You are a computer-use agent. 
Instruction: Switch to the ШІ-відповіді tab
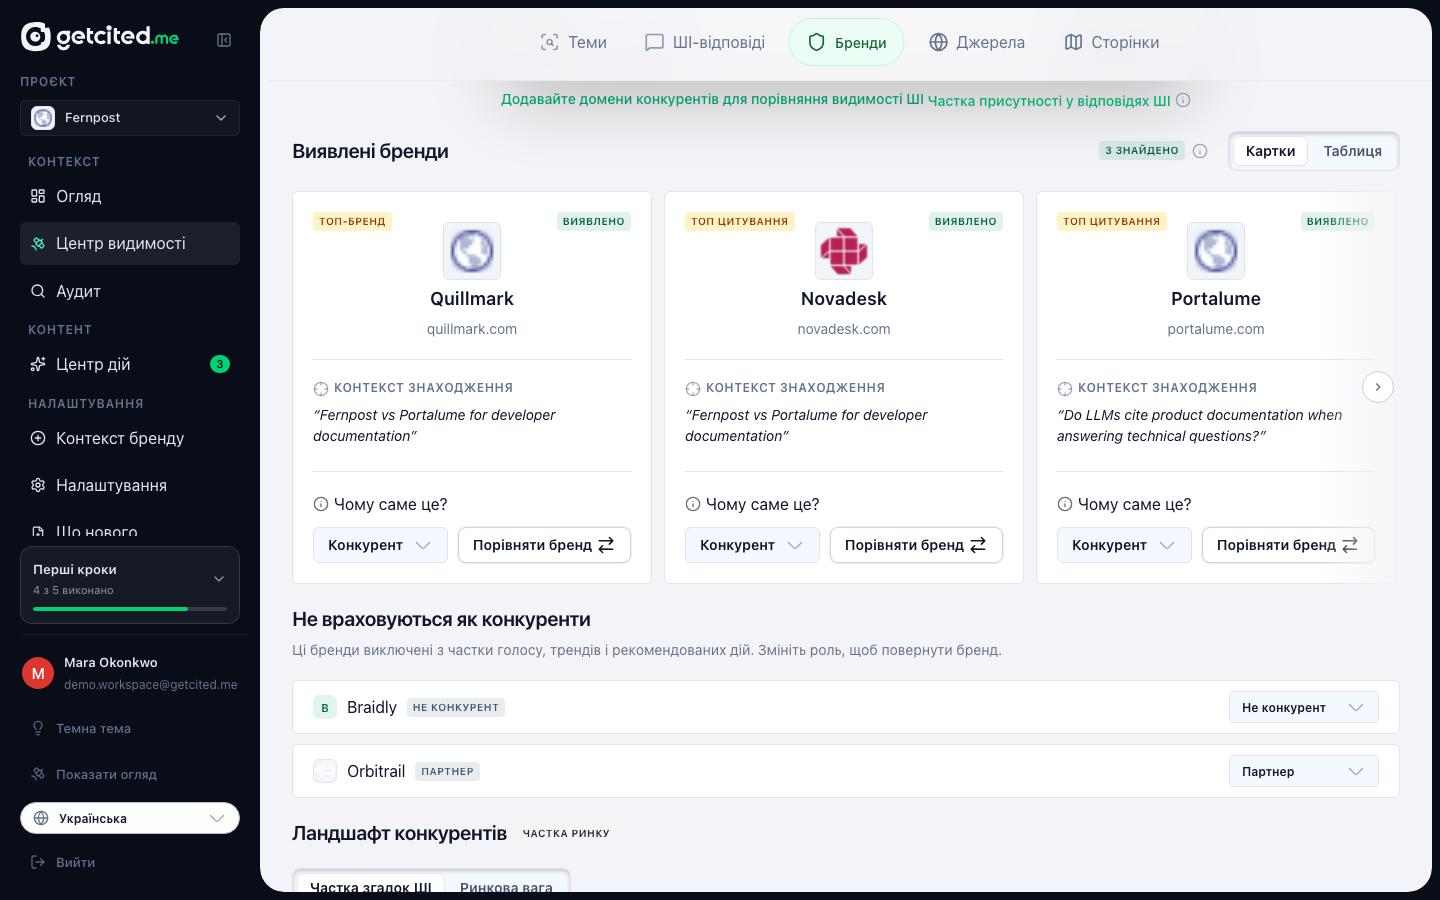pos(705,42)
